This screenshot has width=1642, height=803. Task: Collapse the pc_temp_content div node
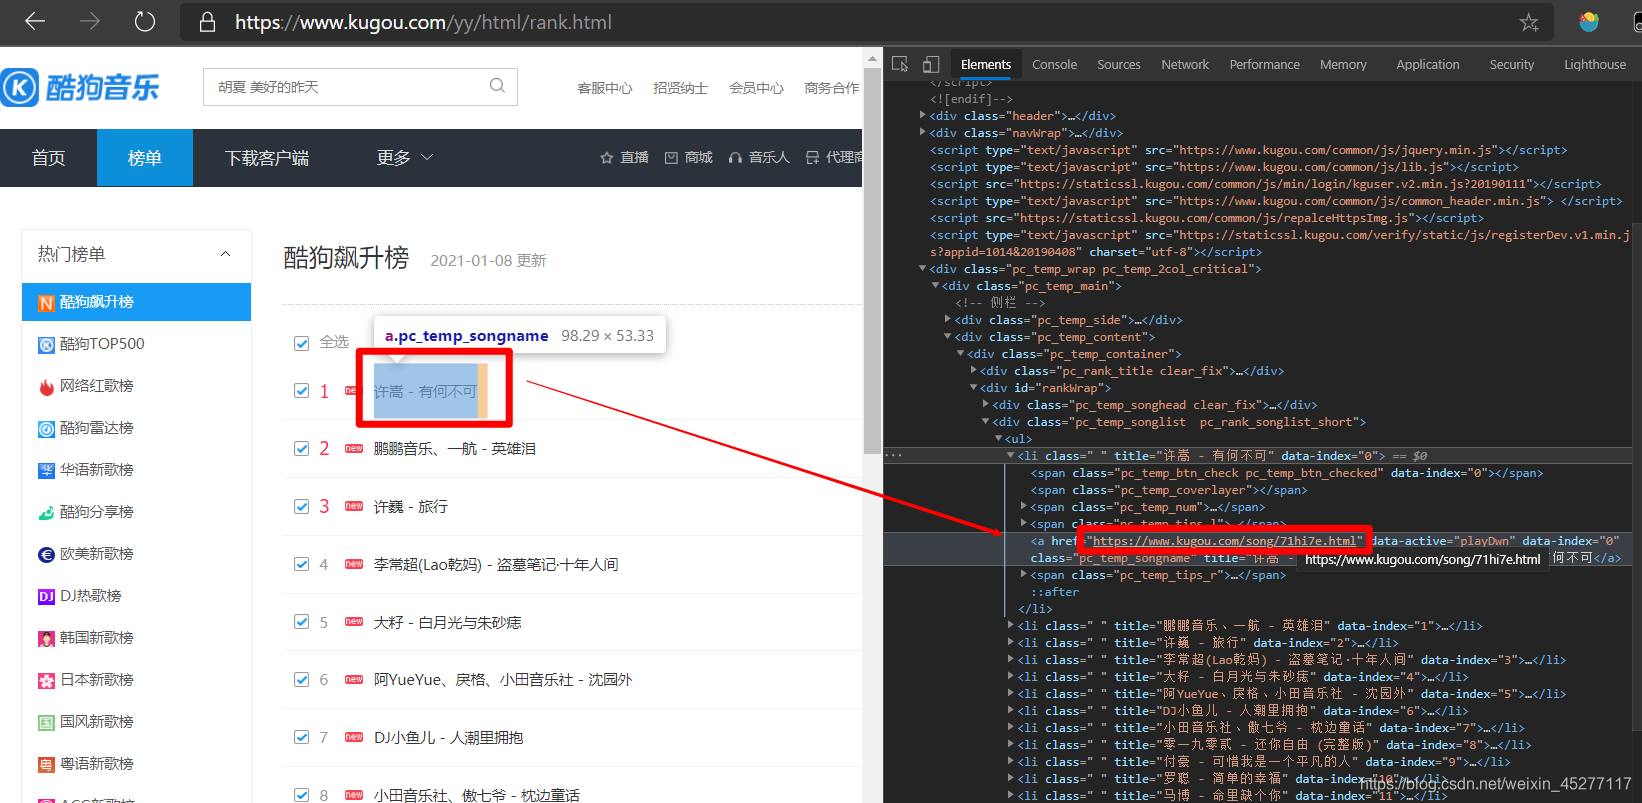(x=947, y=337)
